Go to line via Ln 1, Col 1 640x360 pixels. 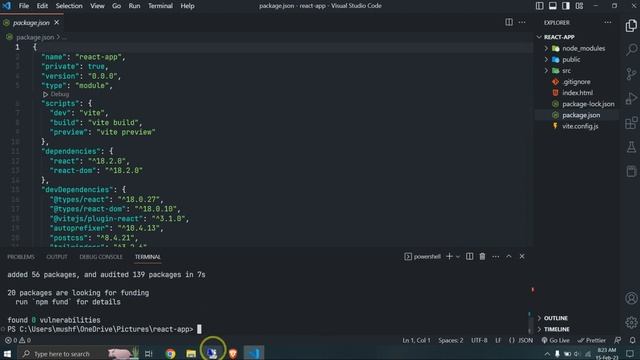(416, 340)
